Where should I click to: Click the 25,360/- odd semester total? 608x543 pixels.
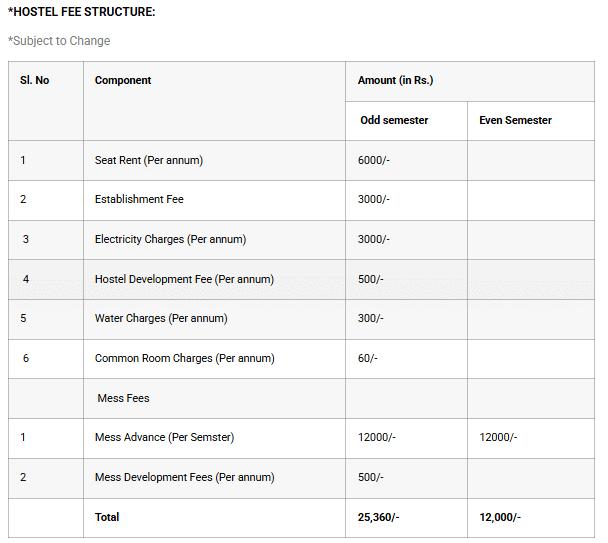click(x=379, y=517)
